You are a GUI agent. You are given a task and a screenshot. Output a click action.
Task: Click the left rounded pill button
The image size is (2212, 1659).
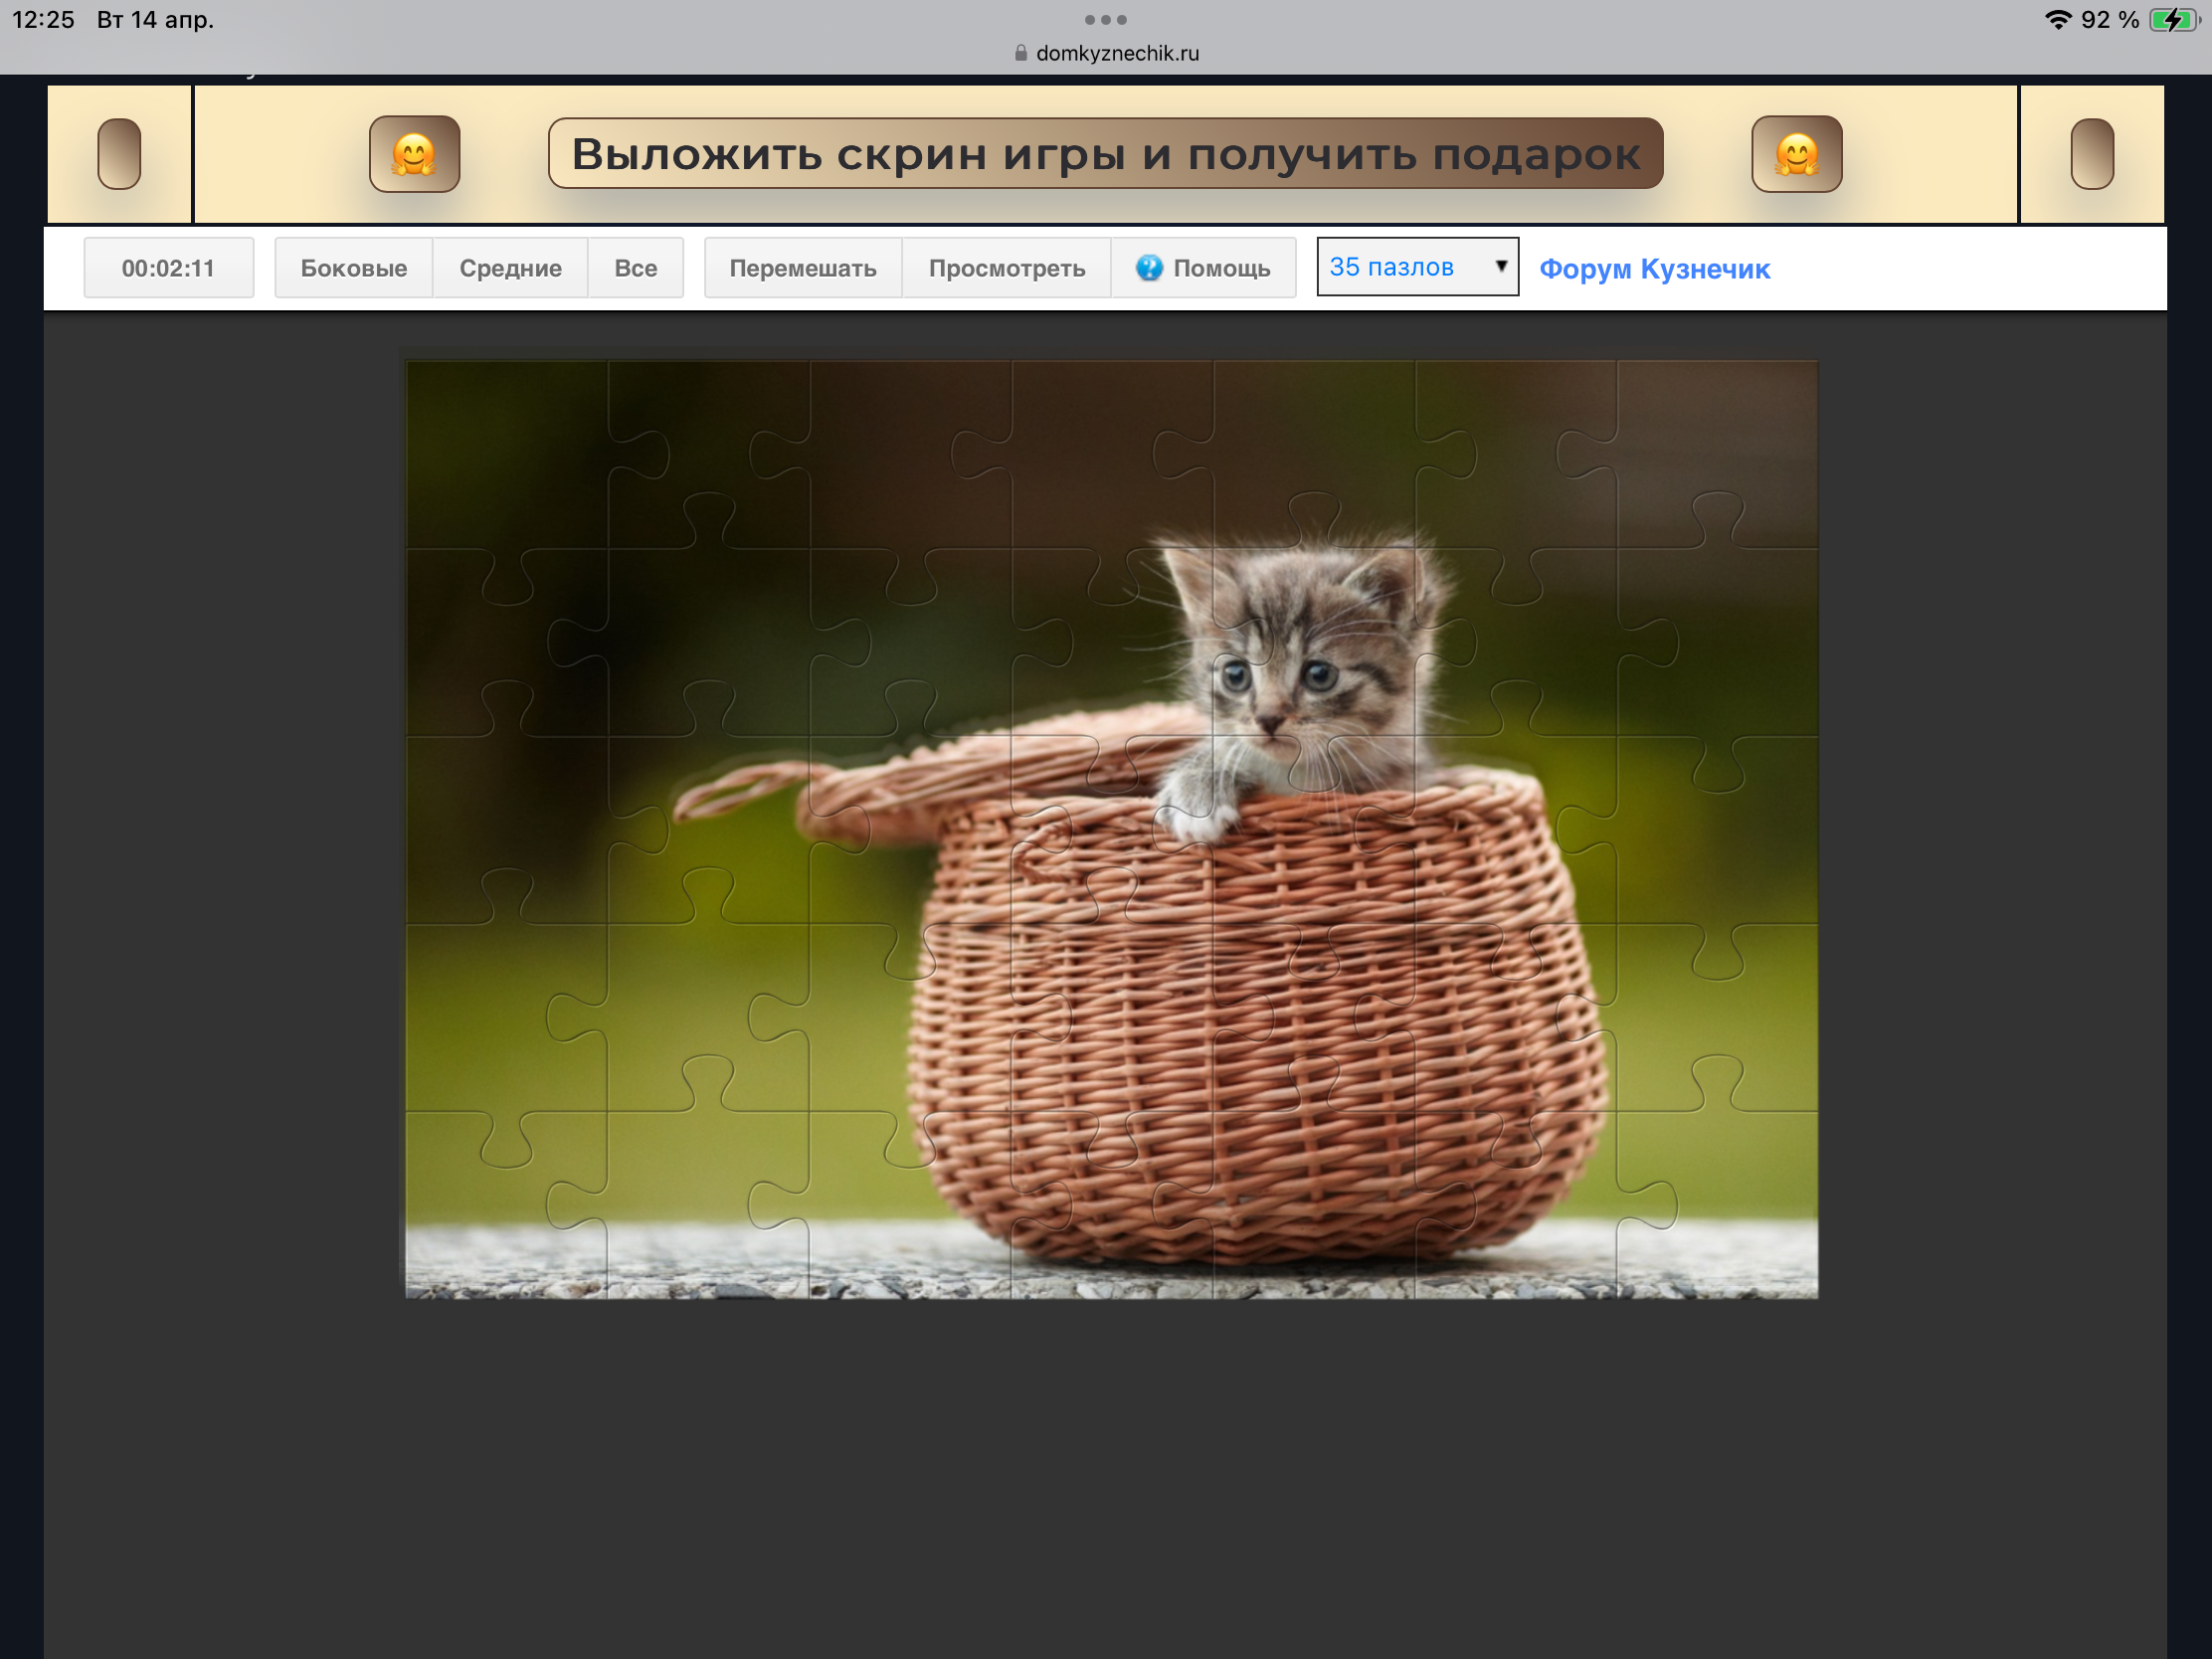[x=119, y=154]
